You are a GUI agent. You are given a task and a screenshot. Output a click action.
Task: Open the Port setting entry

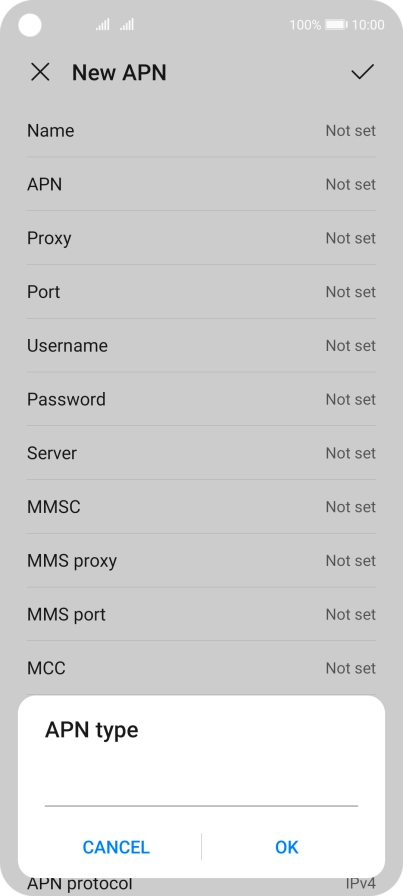(201, 291)
